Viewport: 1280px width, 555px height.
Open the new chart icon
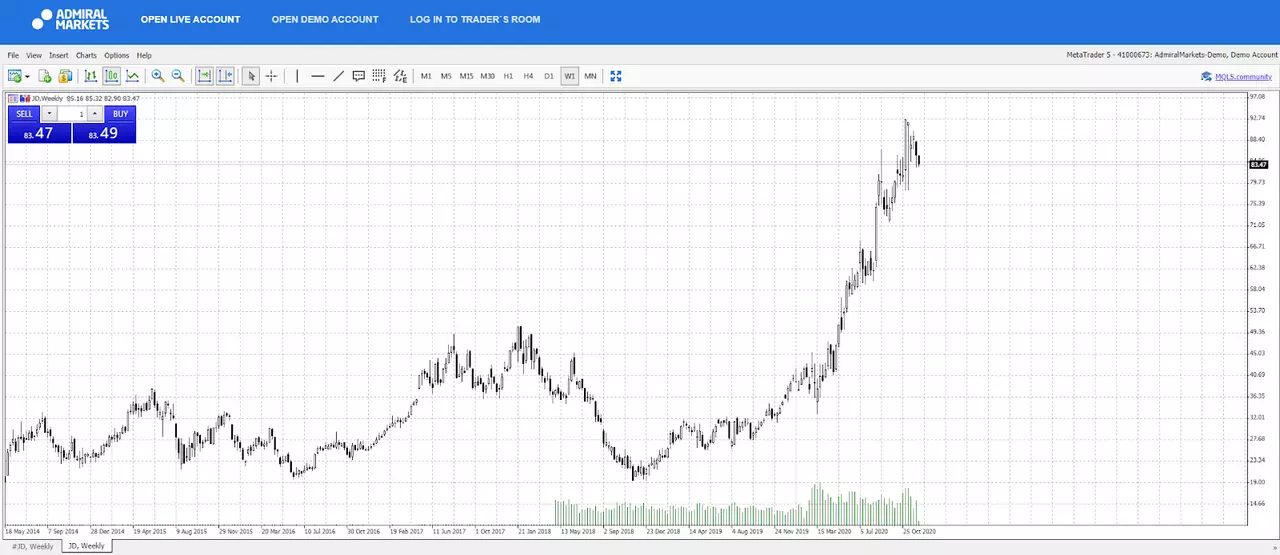(x=14, y=76)
